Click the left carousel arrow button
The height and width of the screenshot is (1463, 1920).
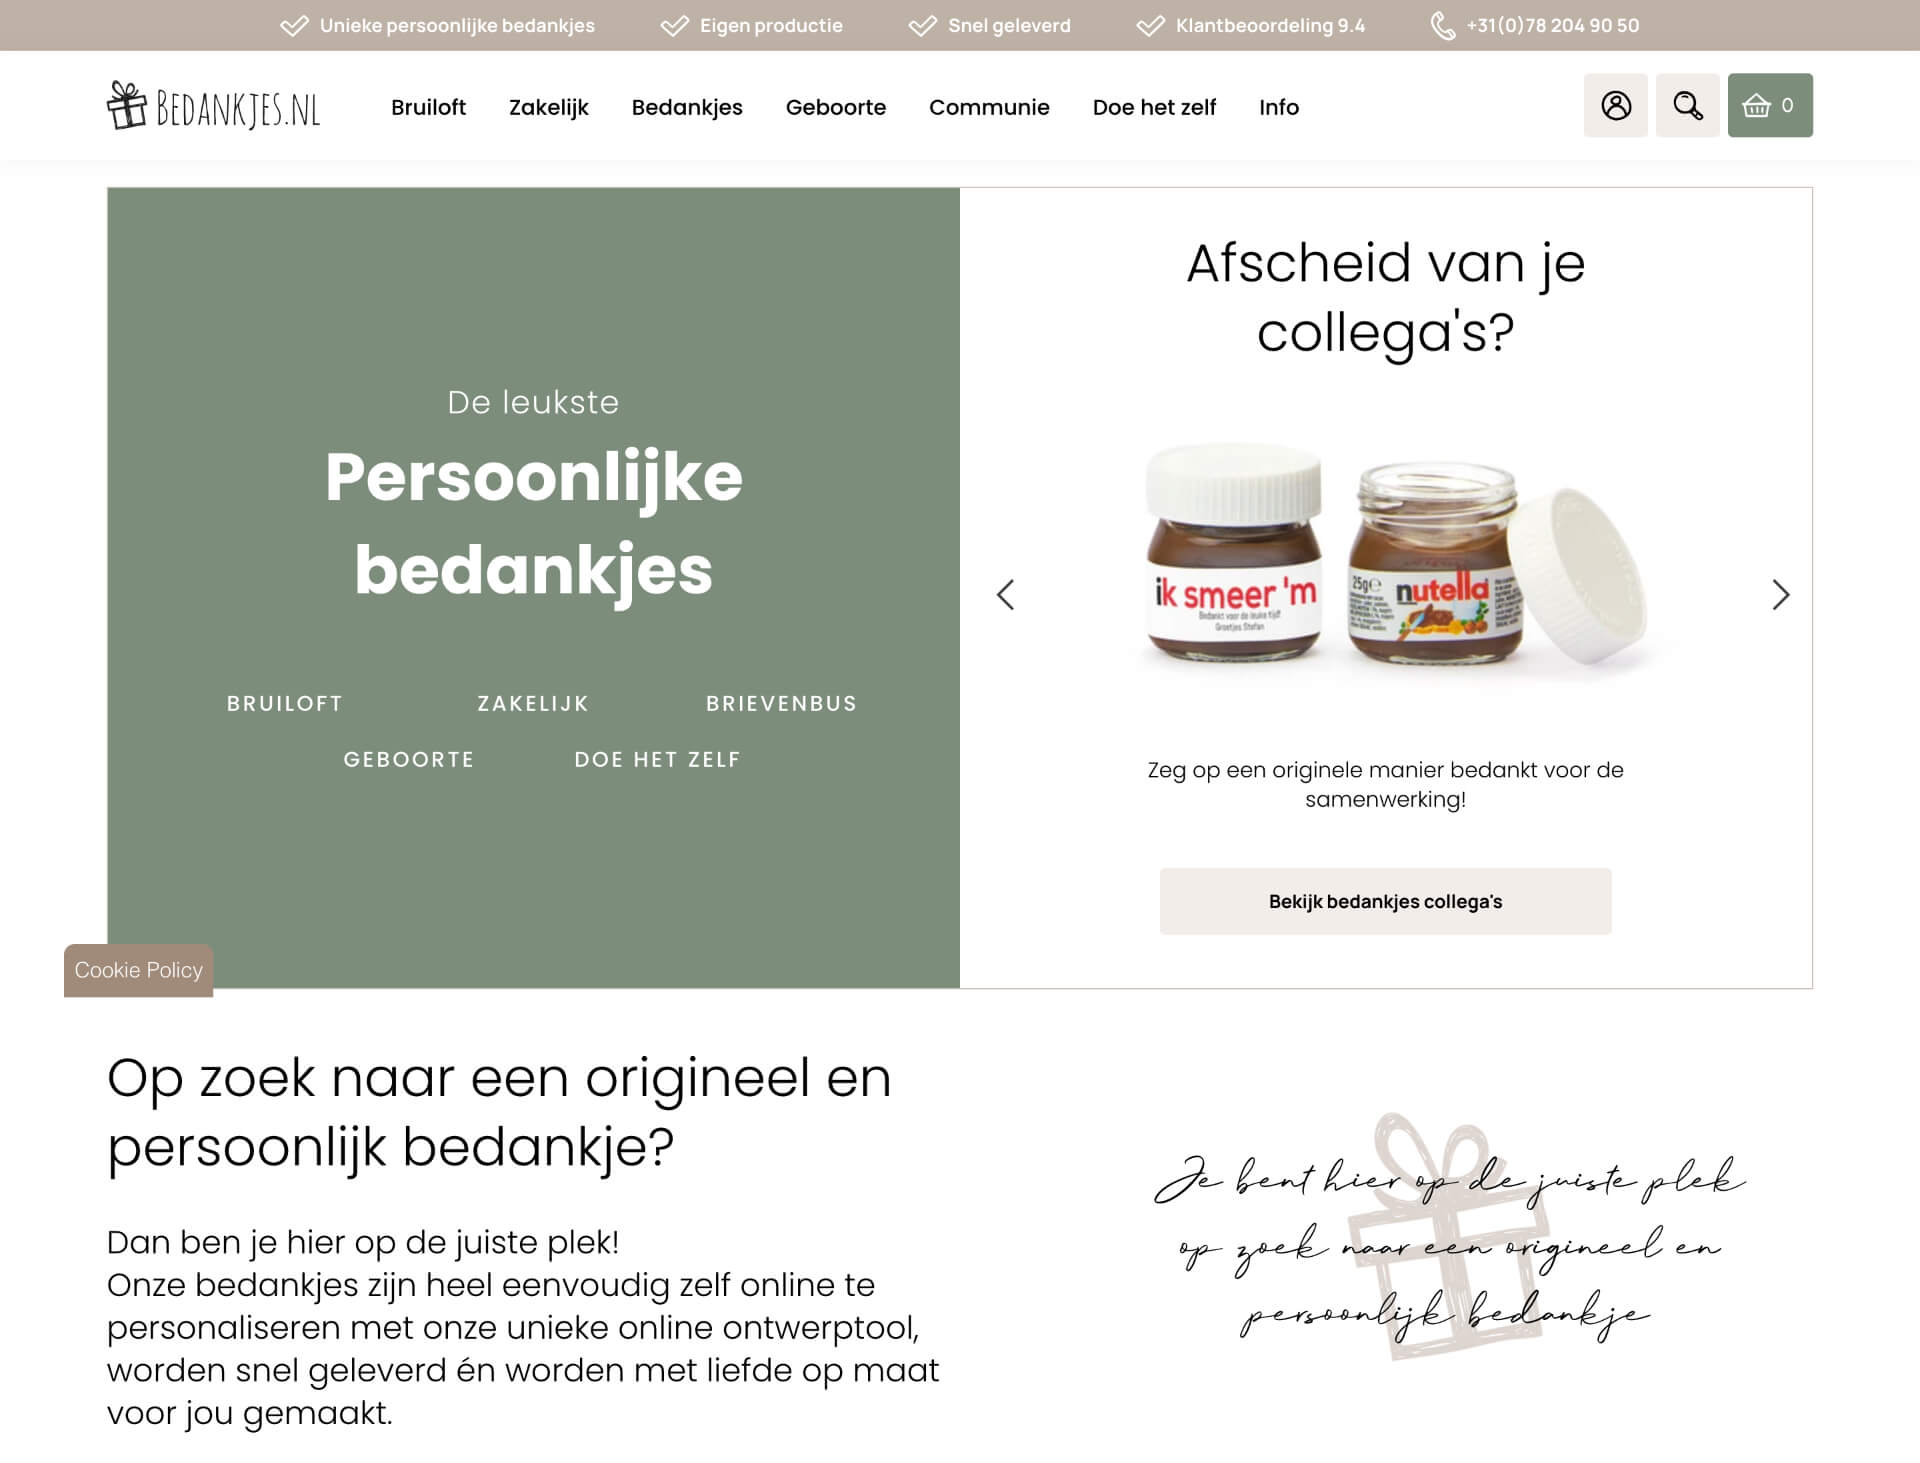[x=1005, y=593]
